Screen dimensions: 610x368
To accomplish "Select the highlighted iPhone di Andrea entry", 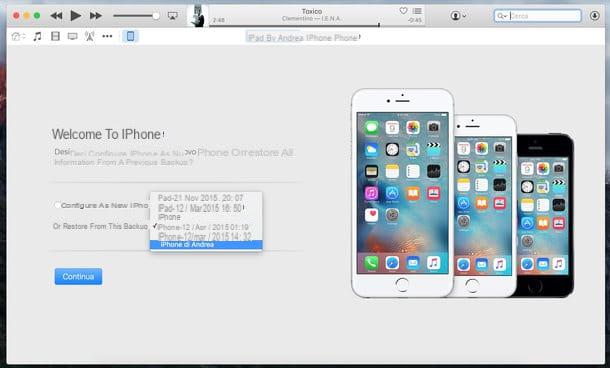I will [206, 245].
